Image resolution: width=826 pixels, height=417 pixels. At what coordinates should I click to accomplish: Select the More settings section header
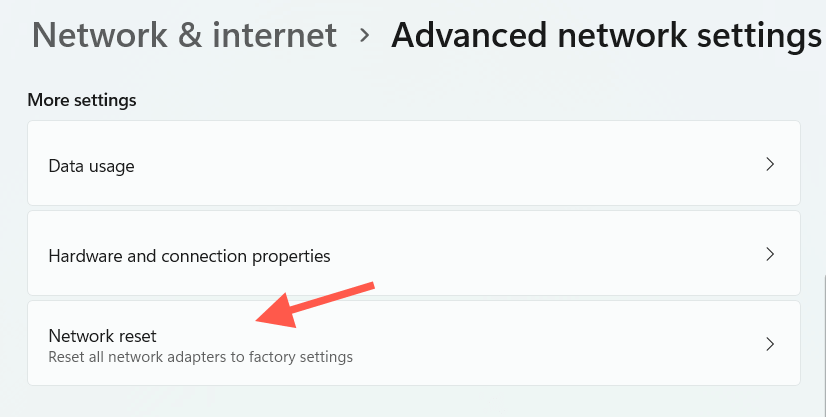click(82, 100)
